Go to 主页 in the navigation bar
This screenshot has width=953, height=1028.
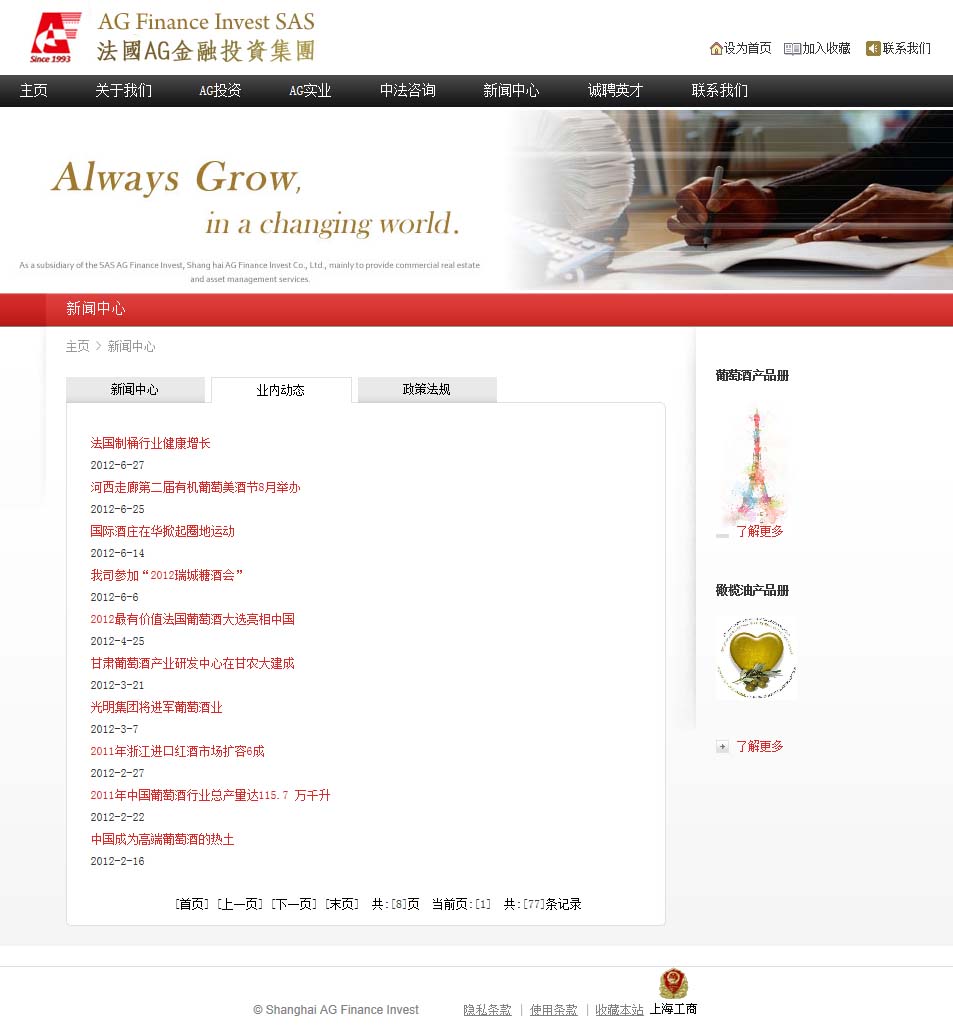33,90
